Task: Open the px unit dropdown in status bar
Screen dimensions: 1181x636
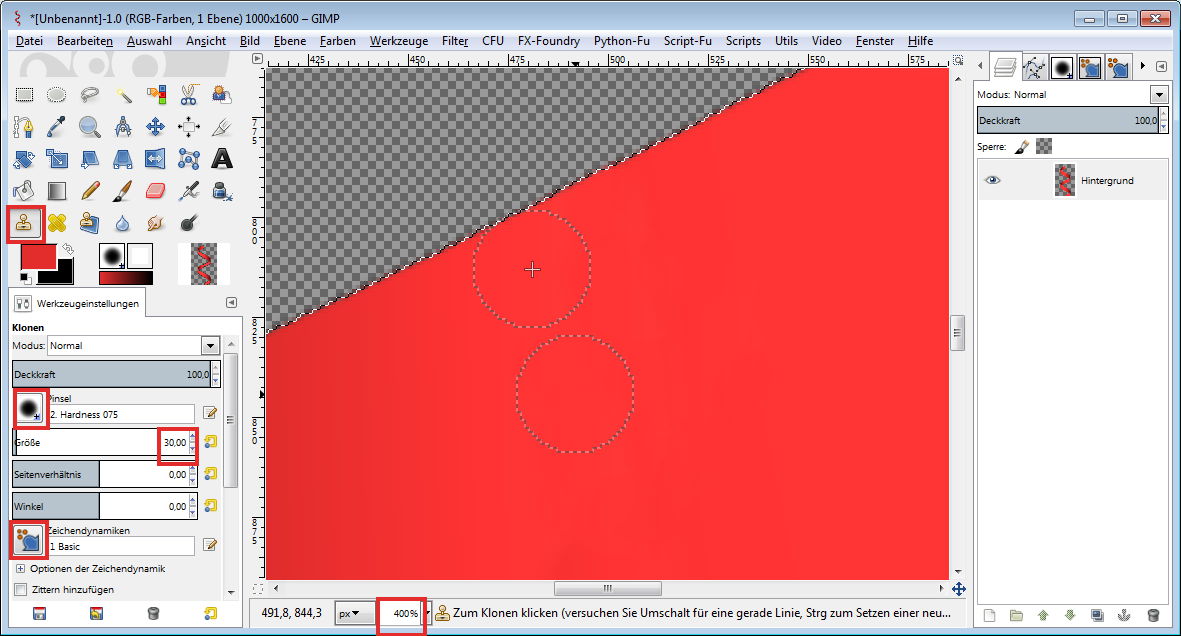Action: point(354,613)
